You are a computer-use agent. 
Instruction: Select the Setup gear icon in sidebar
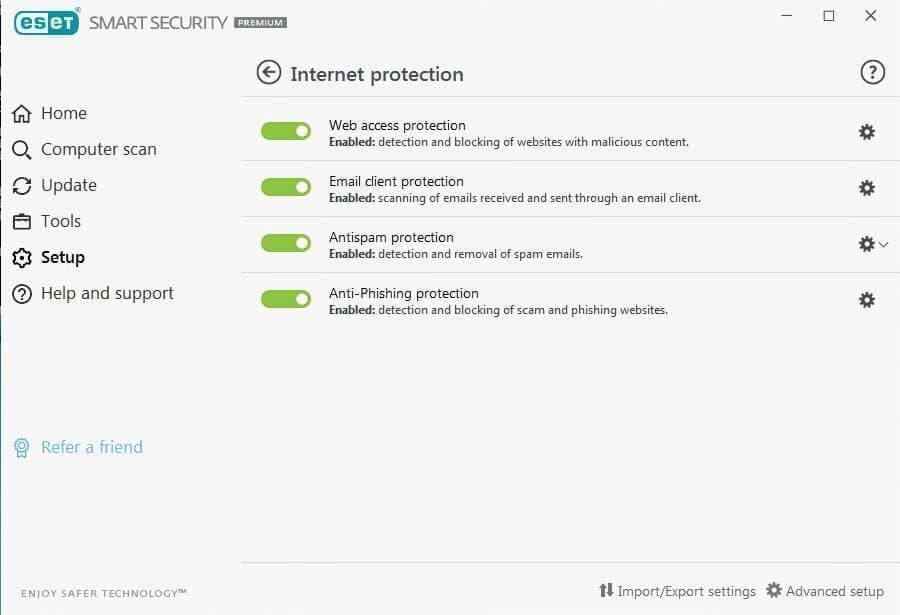(21, 257)
